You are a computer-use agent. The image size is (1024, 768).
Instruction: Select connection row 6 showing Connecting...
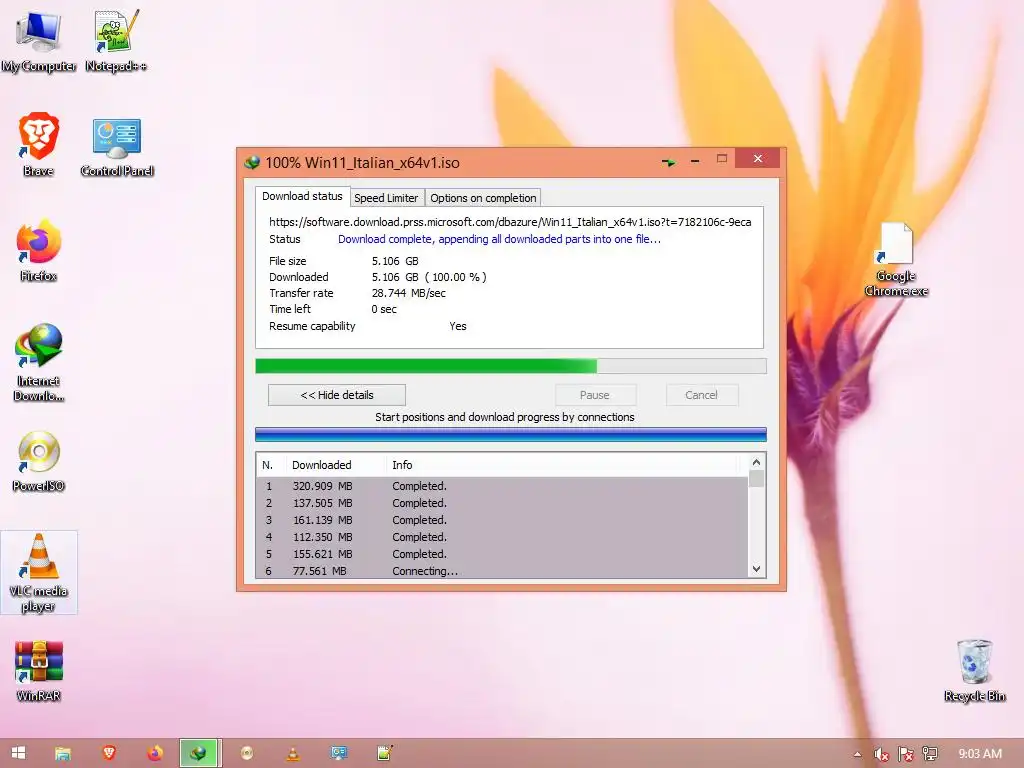[503, 570]
